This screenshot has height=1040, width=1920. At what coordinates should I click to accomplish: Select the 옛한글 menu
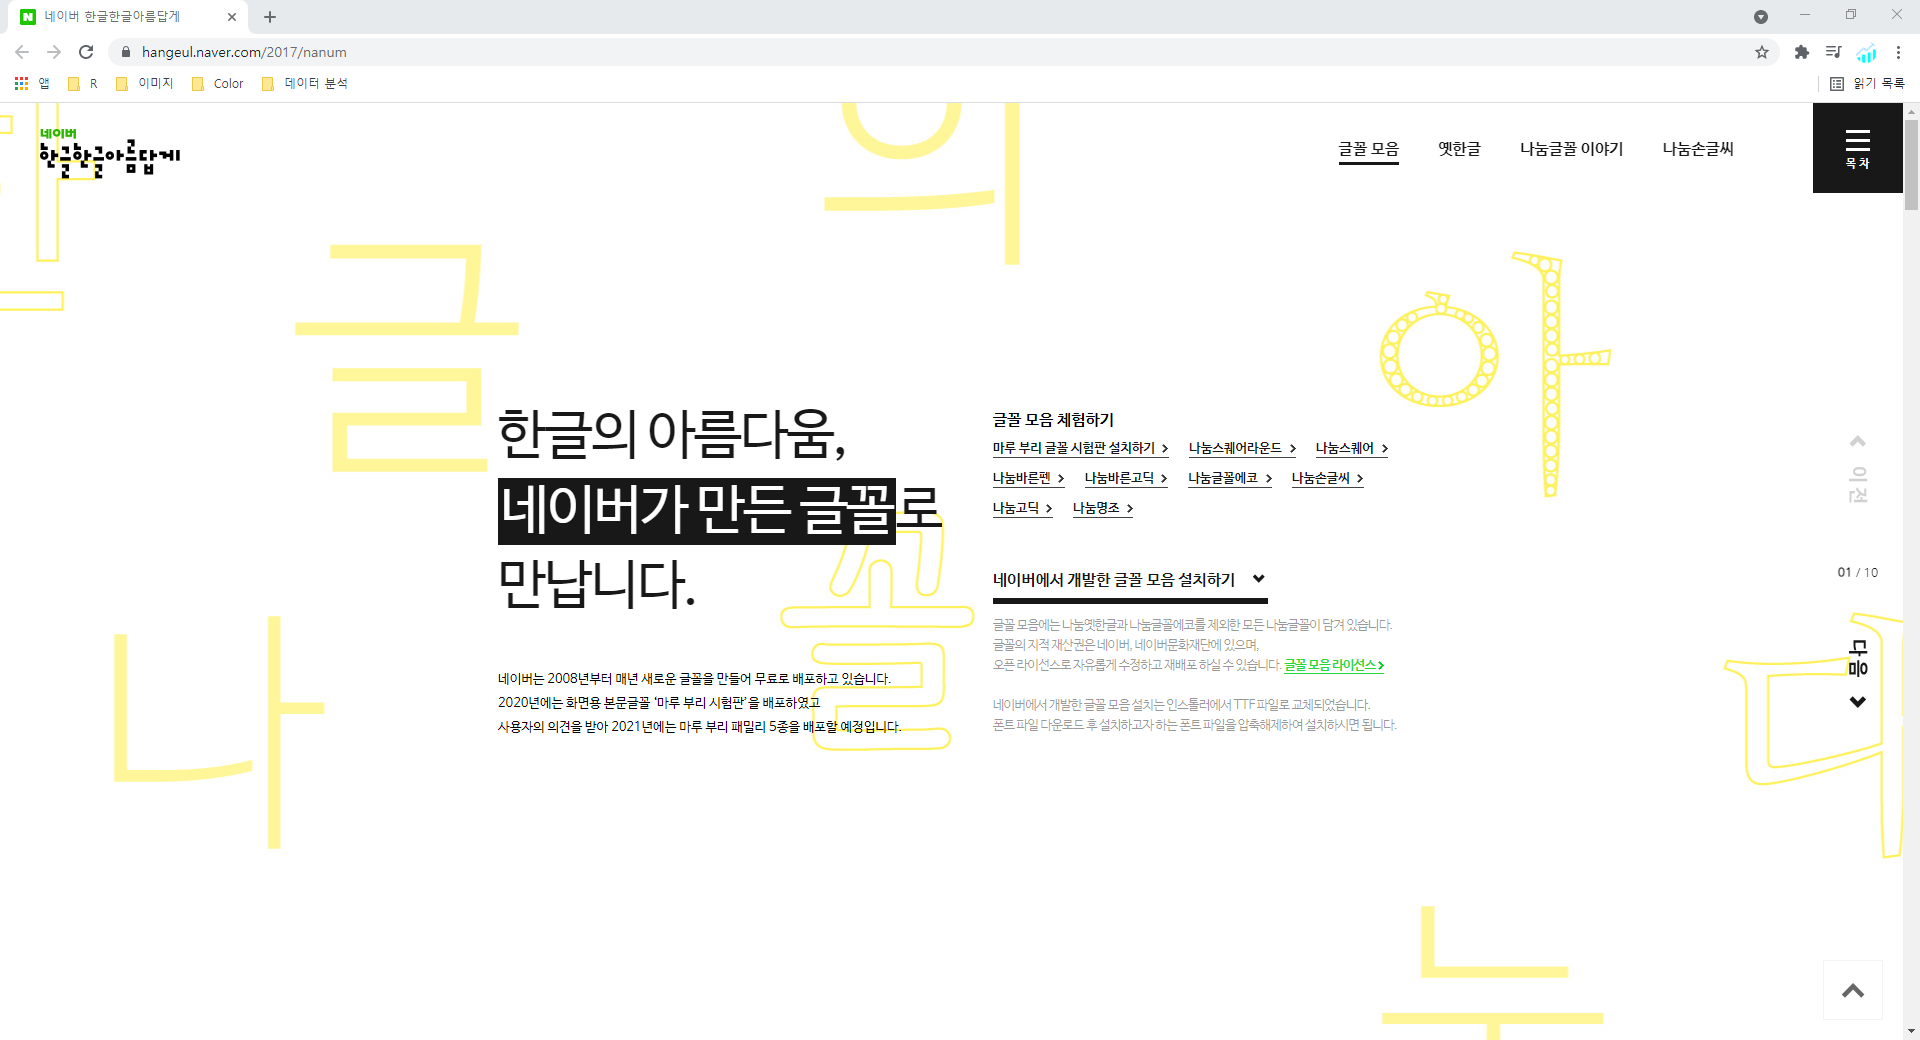pyautogui.click(x=1459, y=149)
